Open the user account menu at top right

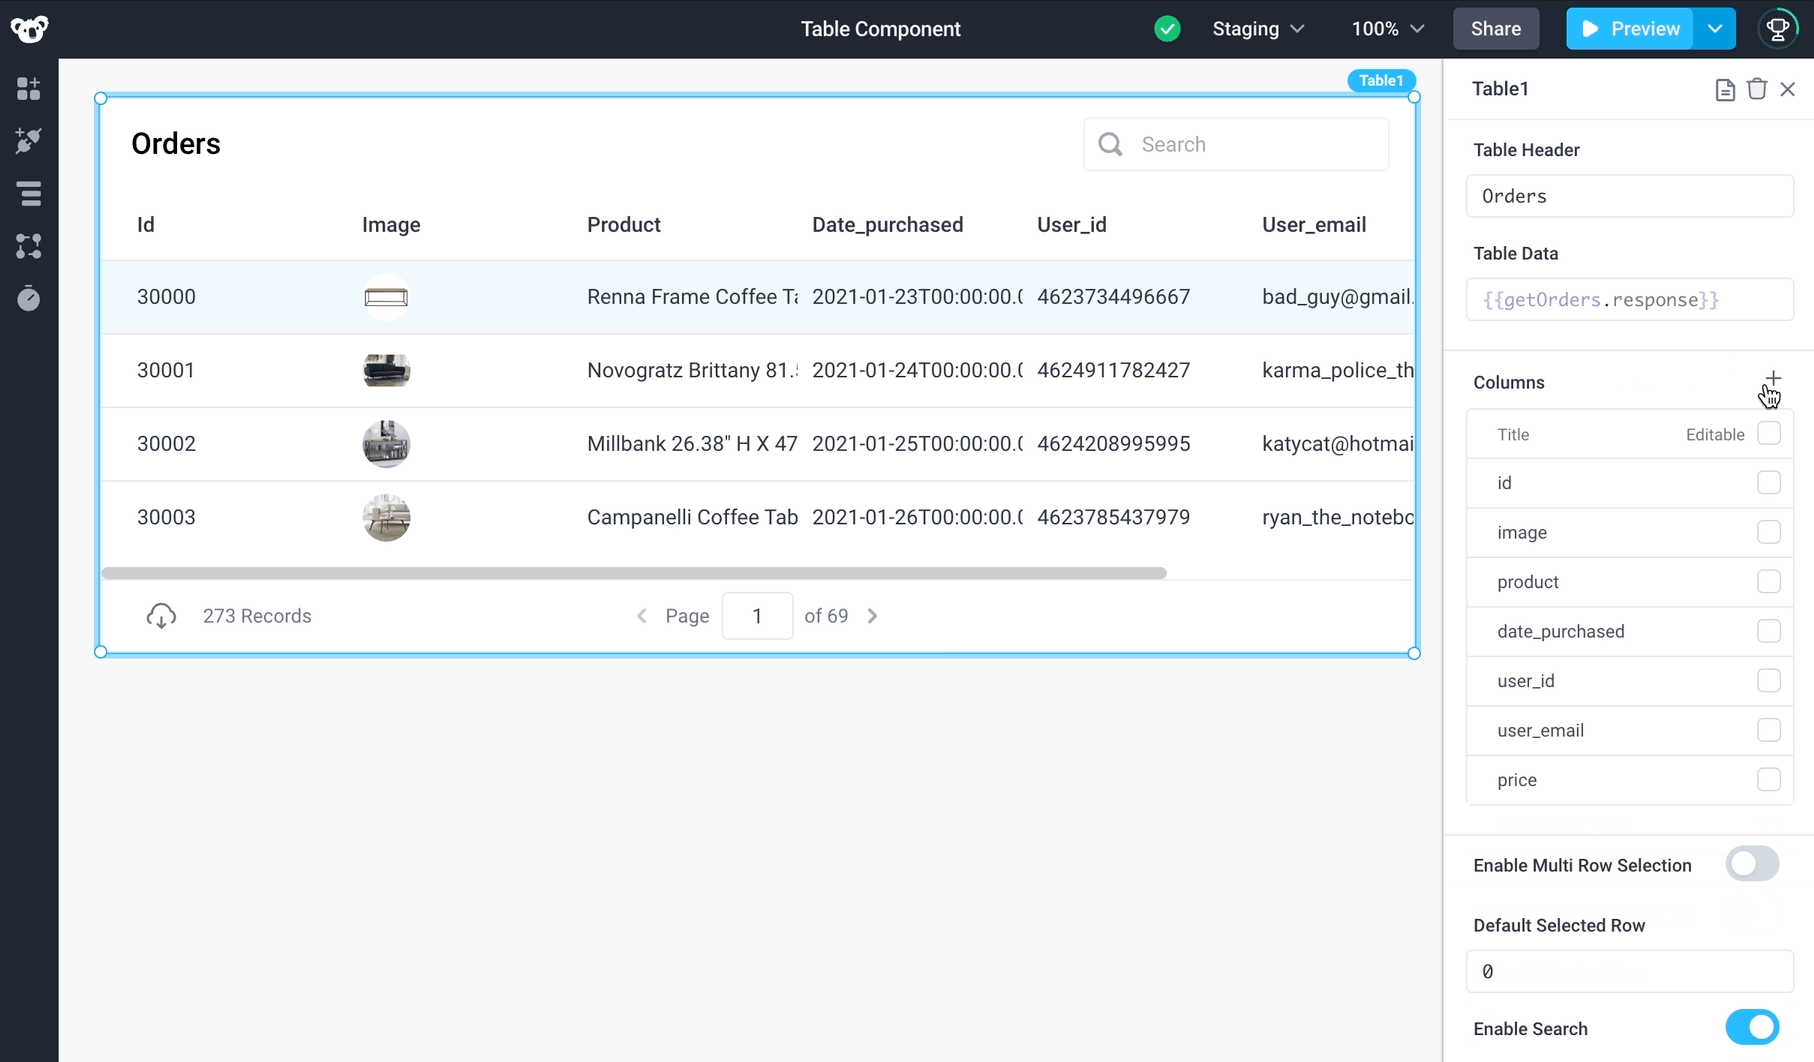click(1778, 28)
